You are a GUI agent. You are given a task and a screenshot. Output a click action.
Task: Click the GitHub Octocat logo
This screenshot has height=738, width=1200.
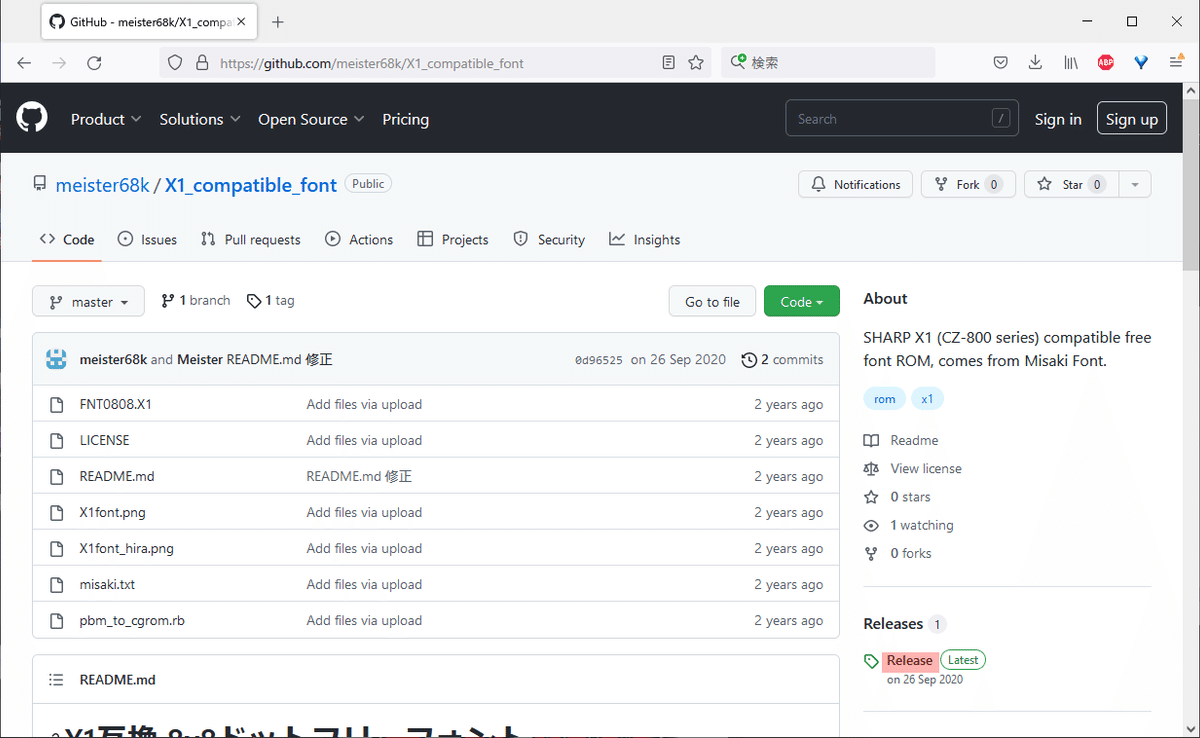[x=32, y=118]
